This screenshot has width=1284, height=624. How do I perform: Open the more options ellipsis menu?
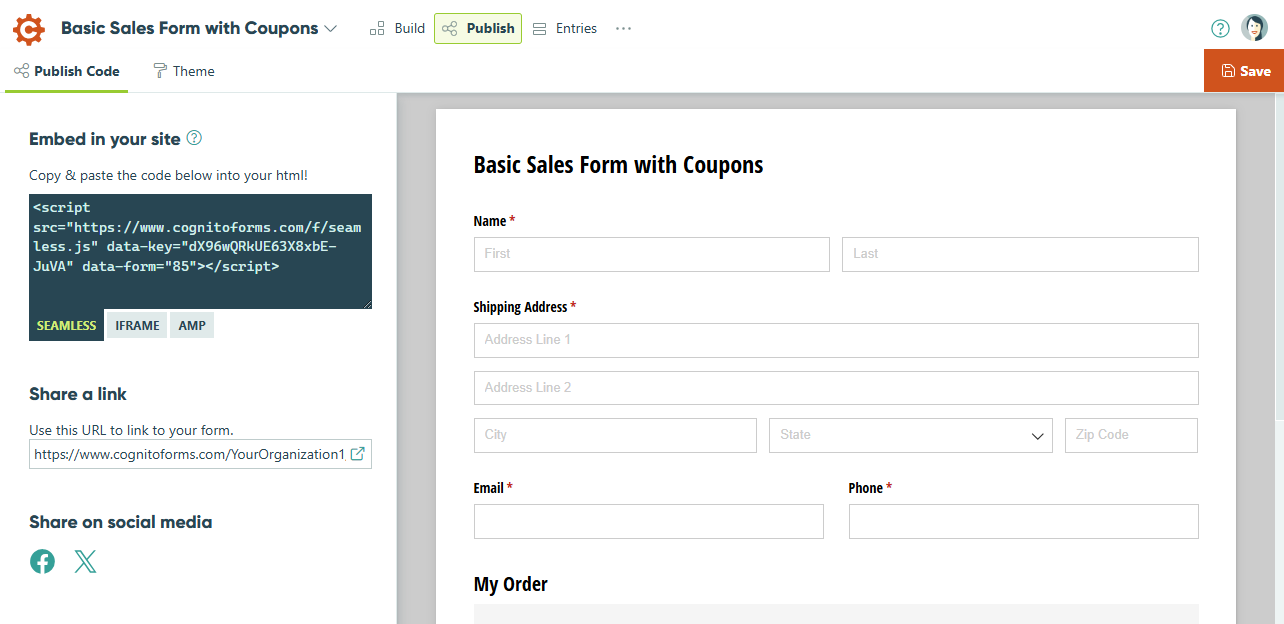pyautogui.click(x=624, y=29)
